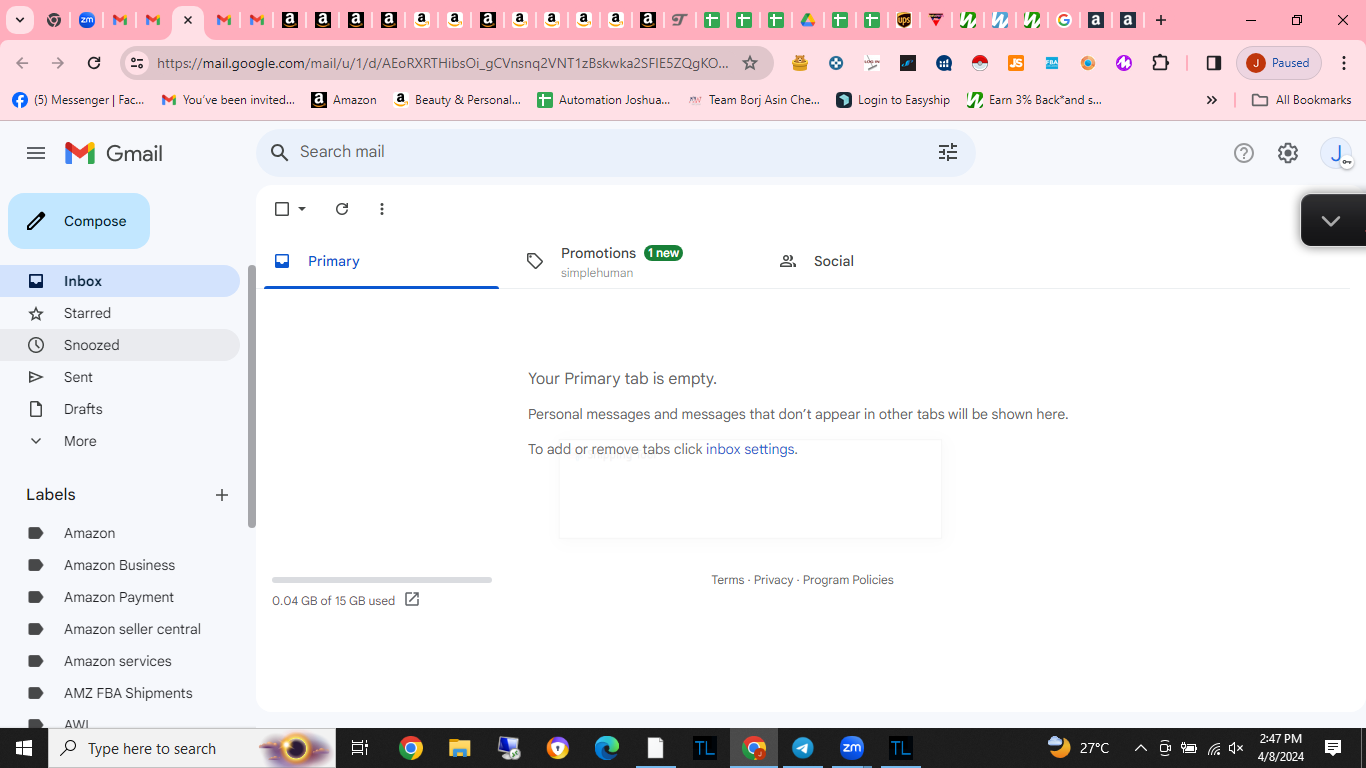This screenshot has width=1366, height=768.
Task: Create a new label with the plus icon
Action: point(222,495)
